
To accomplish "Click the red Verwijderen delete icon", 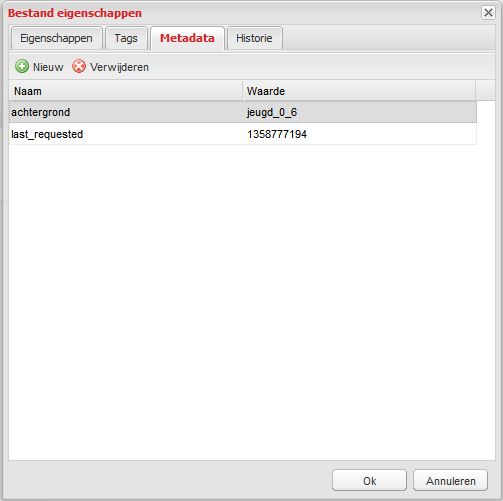I will click(79, 66).
